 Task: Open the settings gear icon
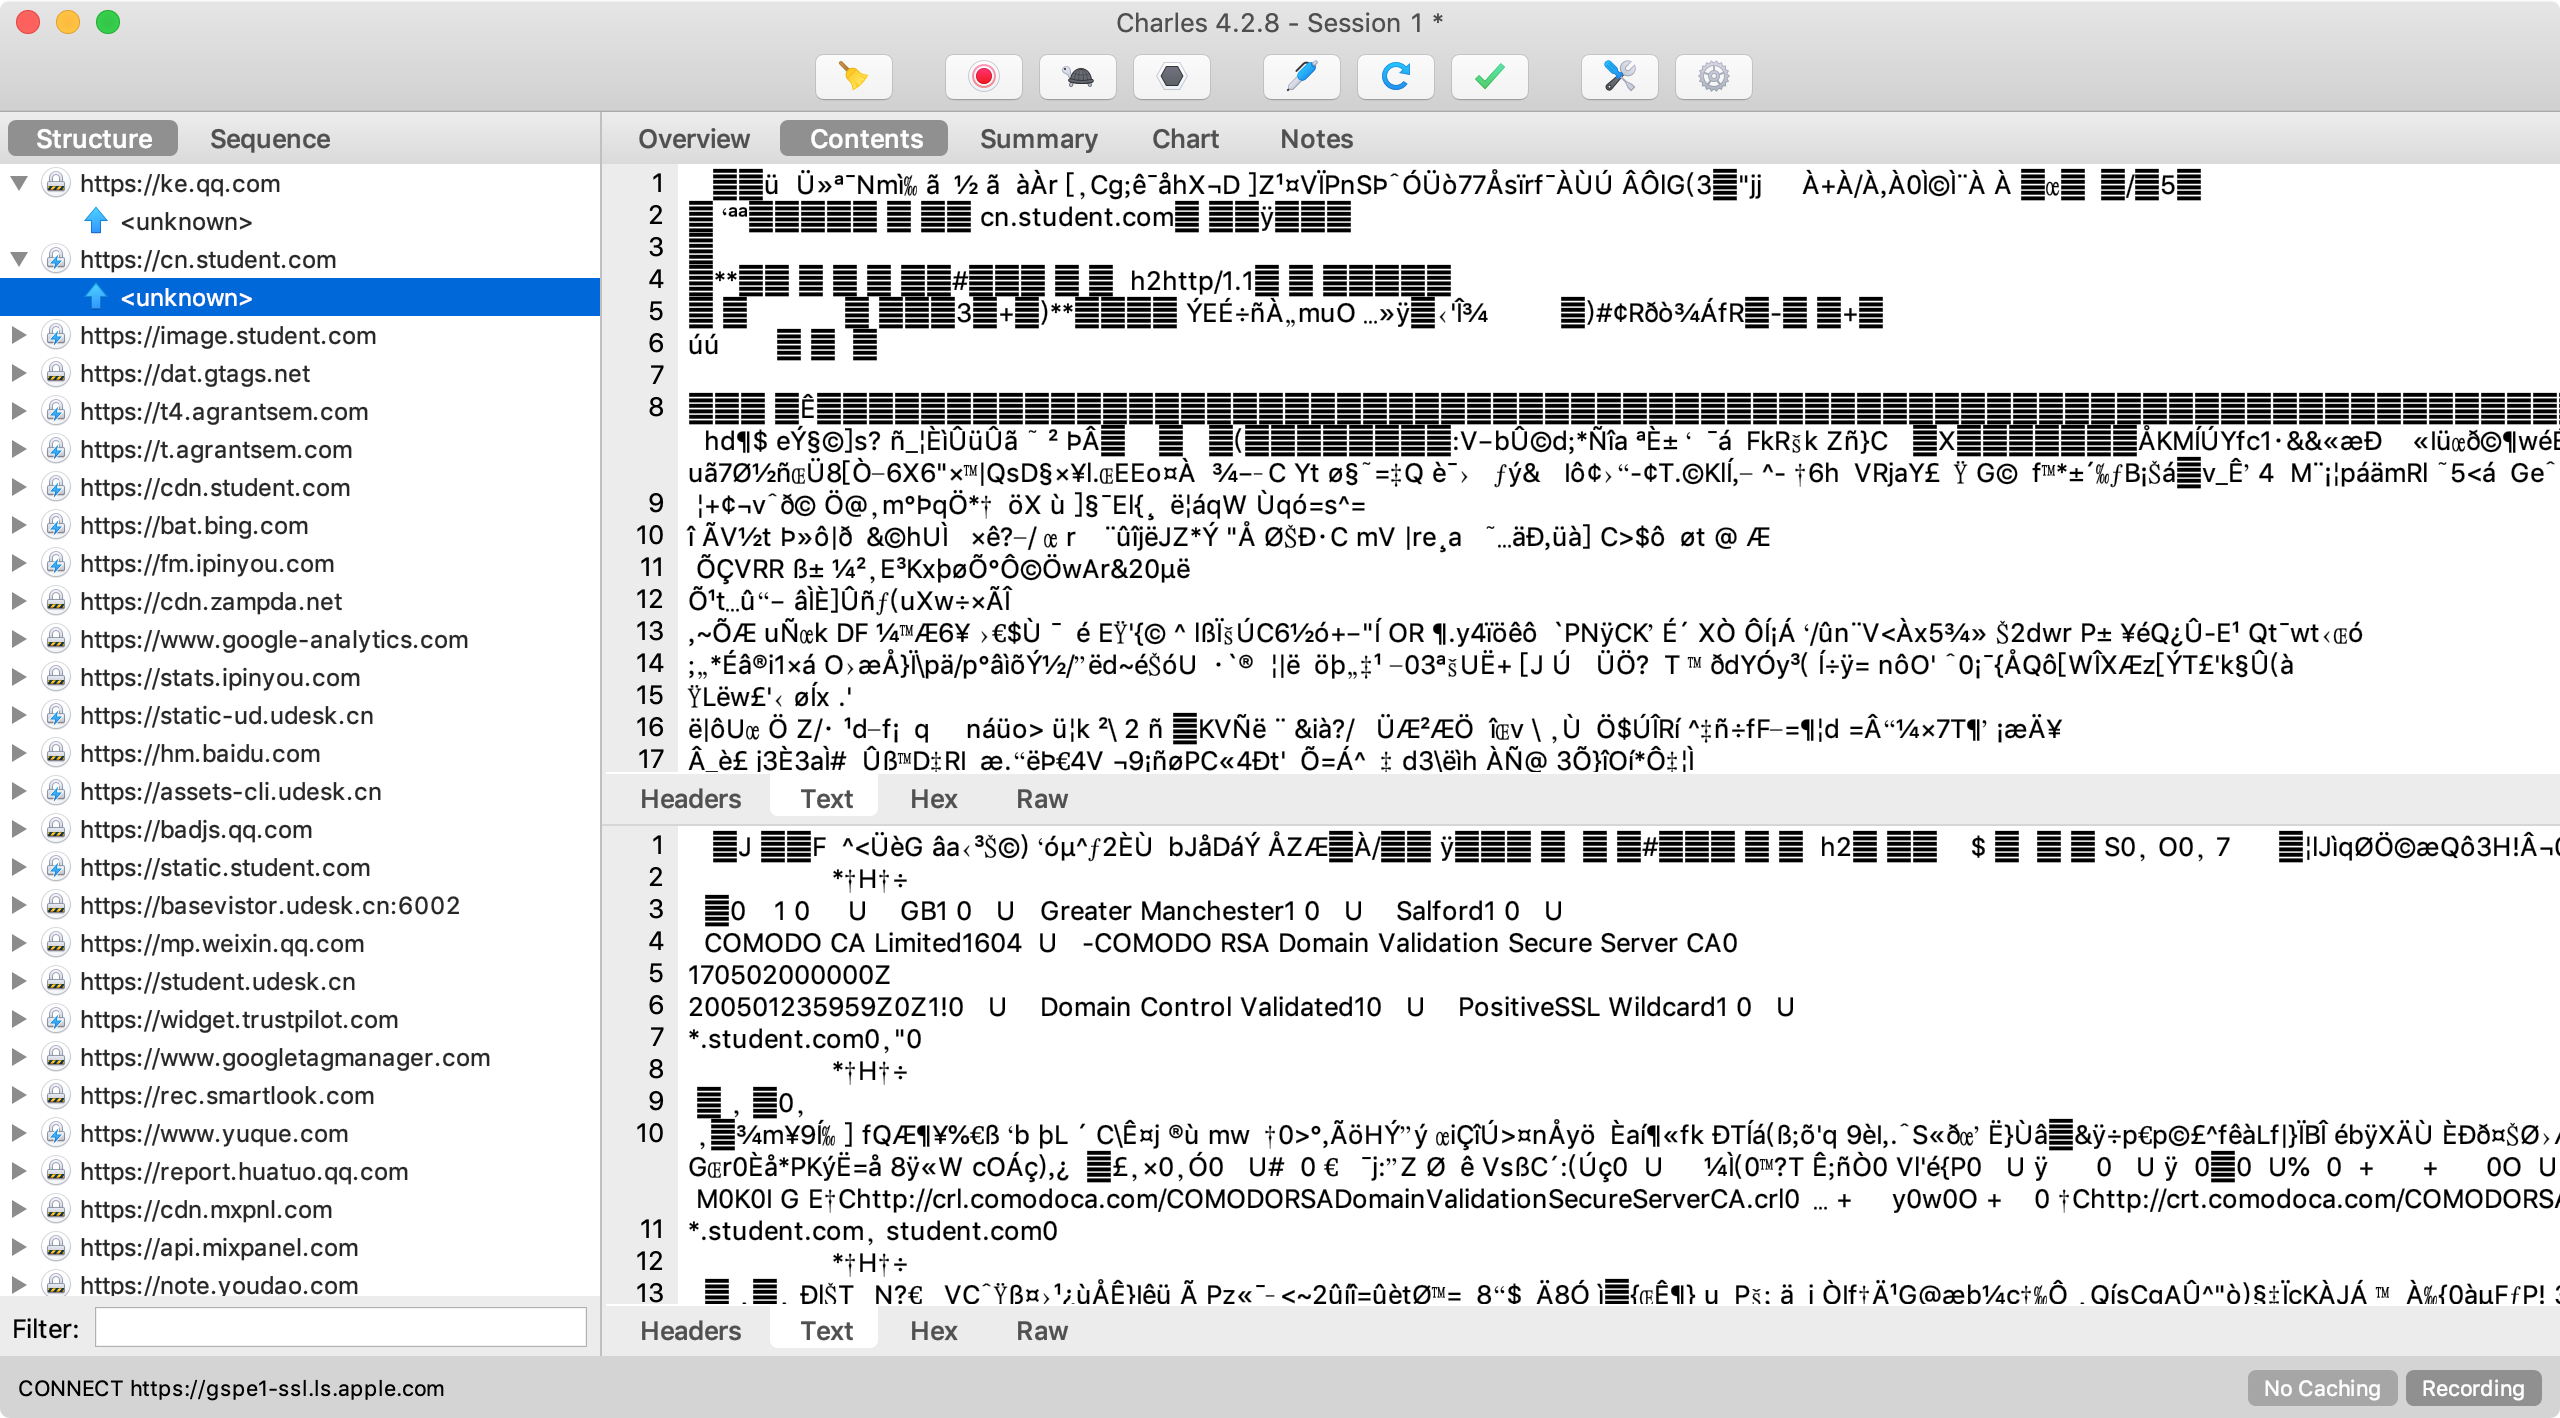tap(1713, 77)
